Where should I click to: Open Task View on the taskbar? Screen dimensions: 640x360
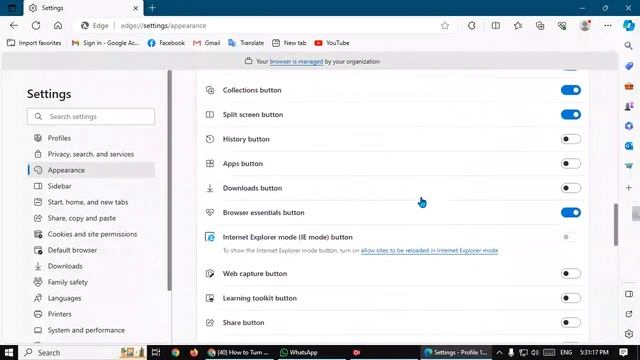tap(156, 352)
